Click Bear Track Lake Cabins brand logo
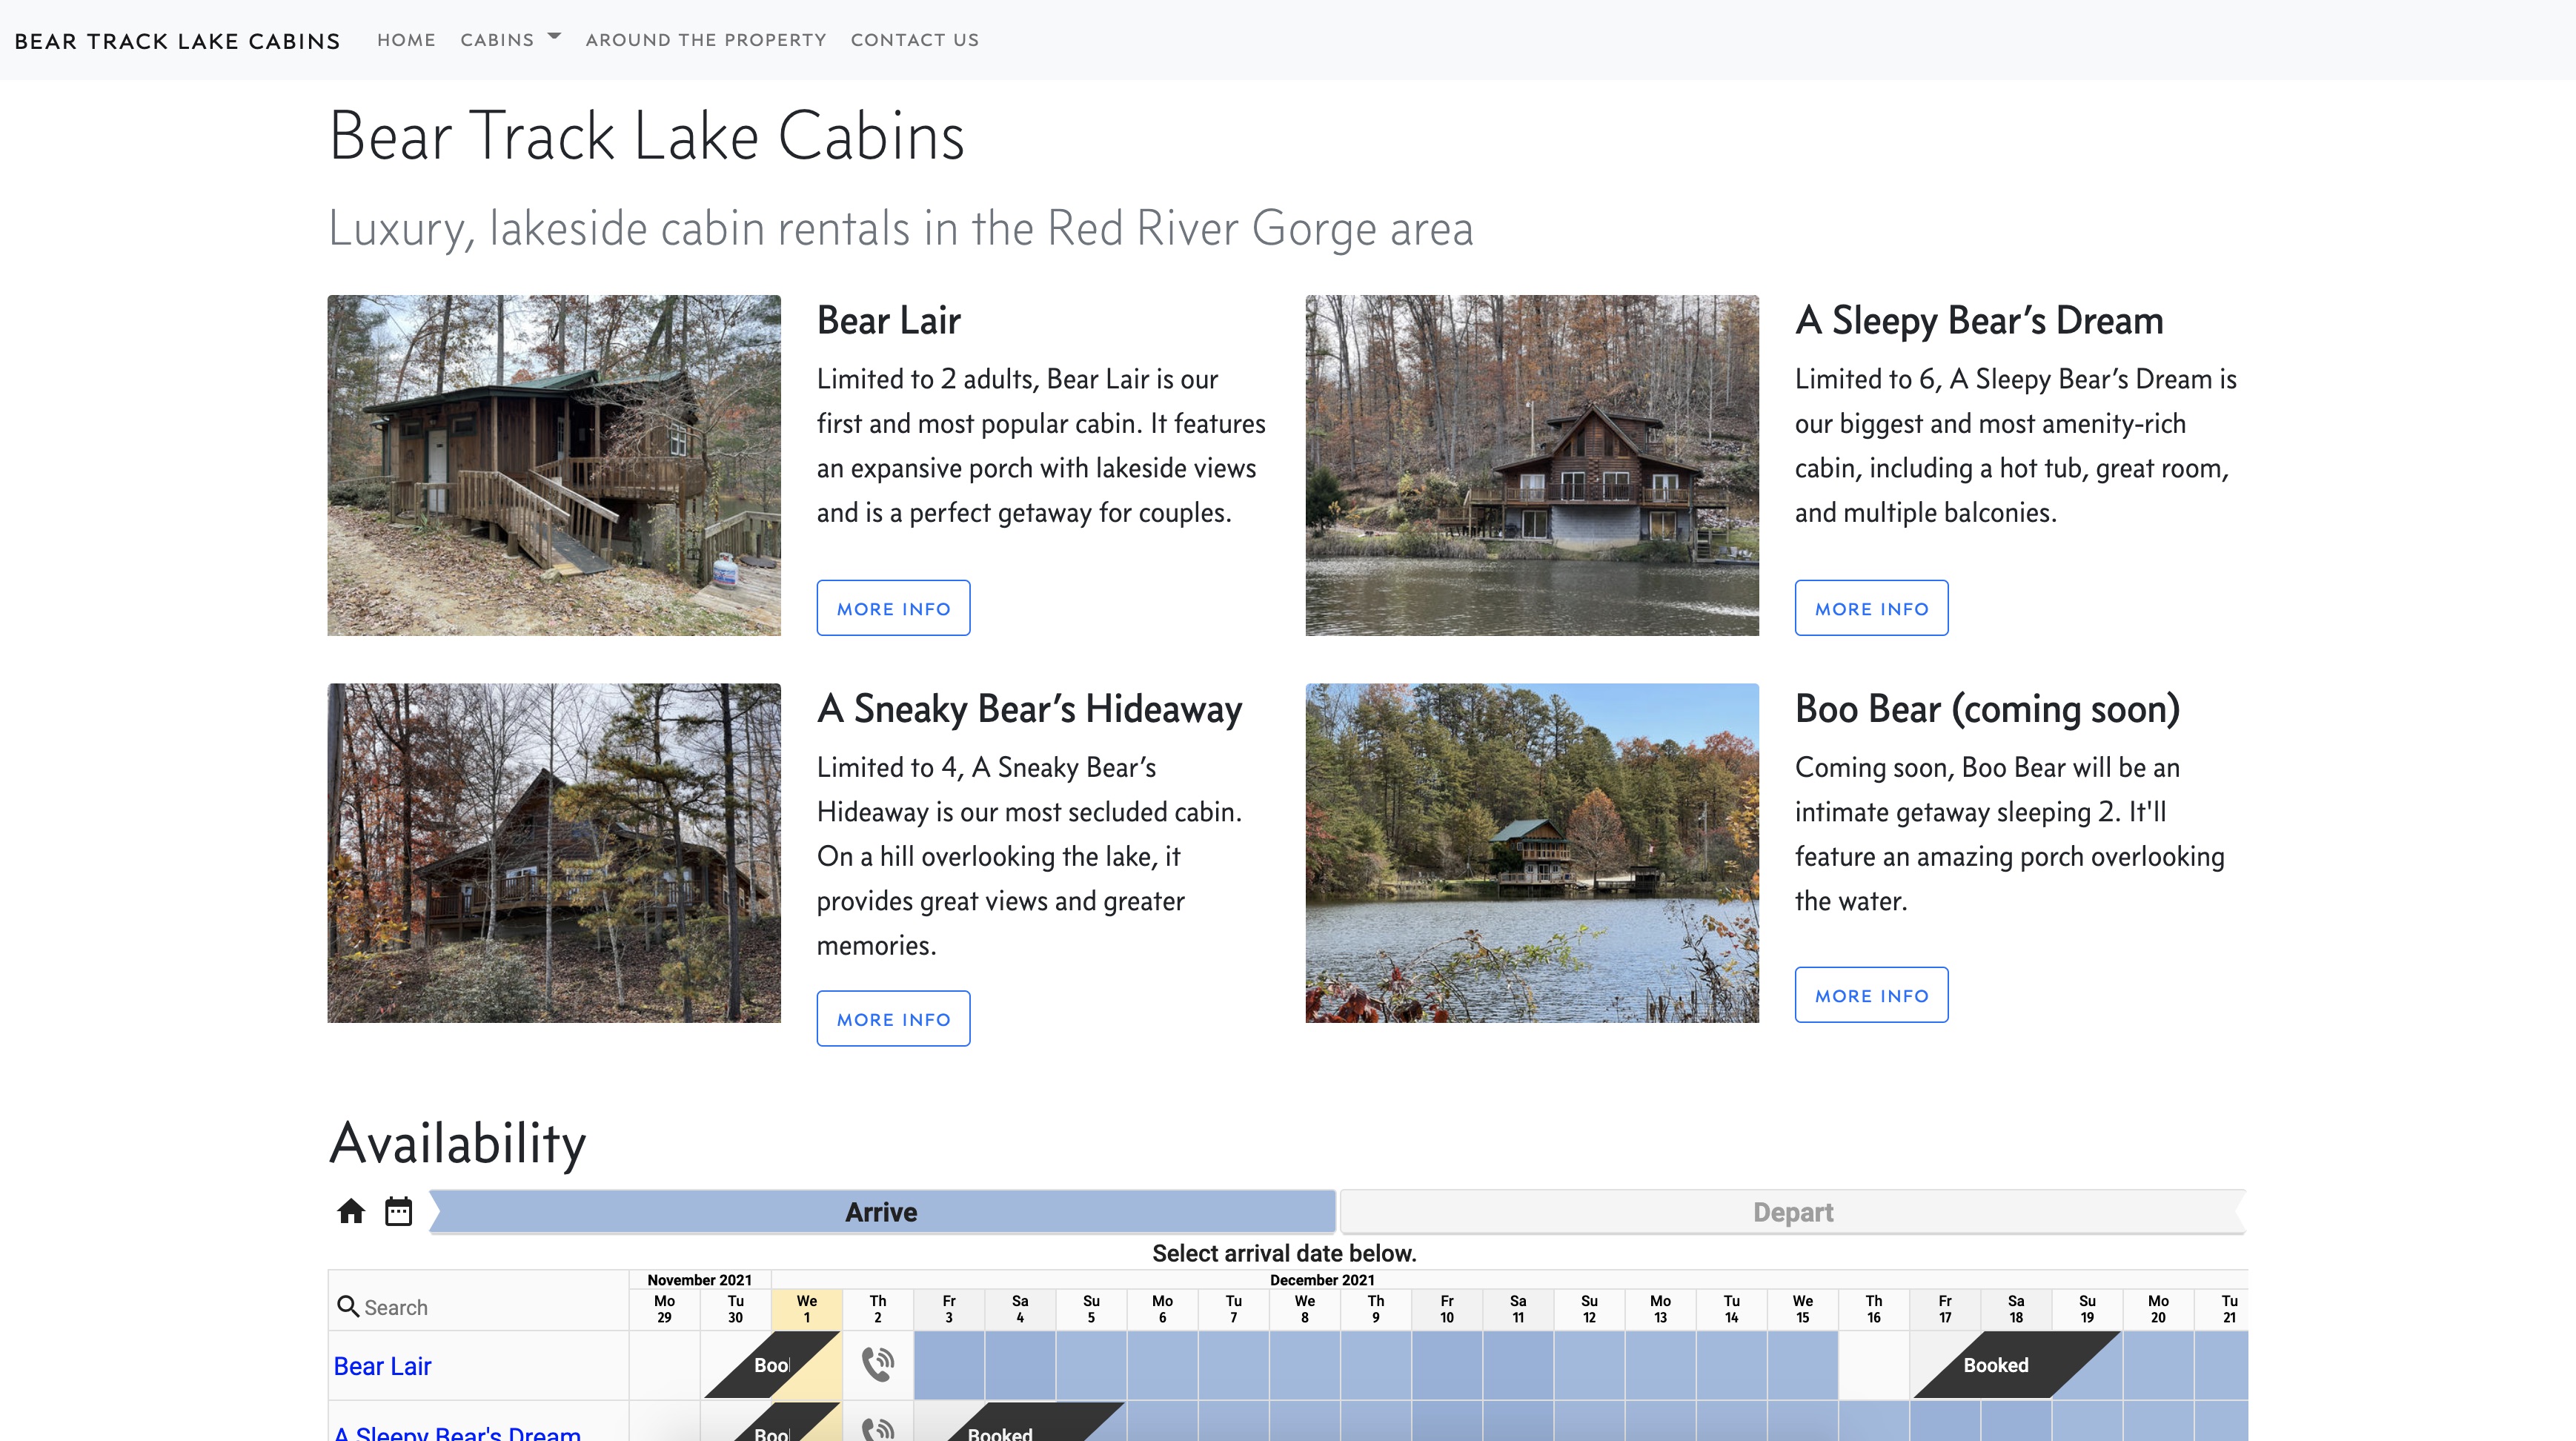The width and height of the screenshot is (2576, 1441). point(177,41)
